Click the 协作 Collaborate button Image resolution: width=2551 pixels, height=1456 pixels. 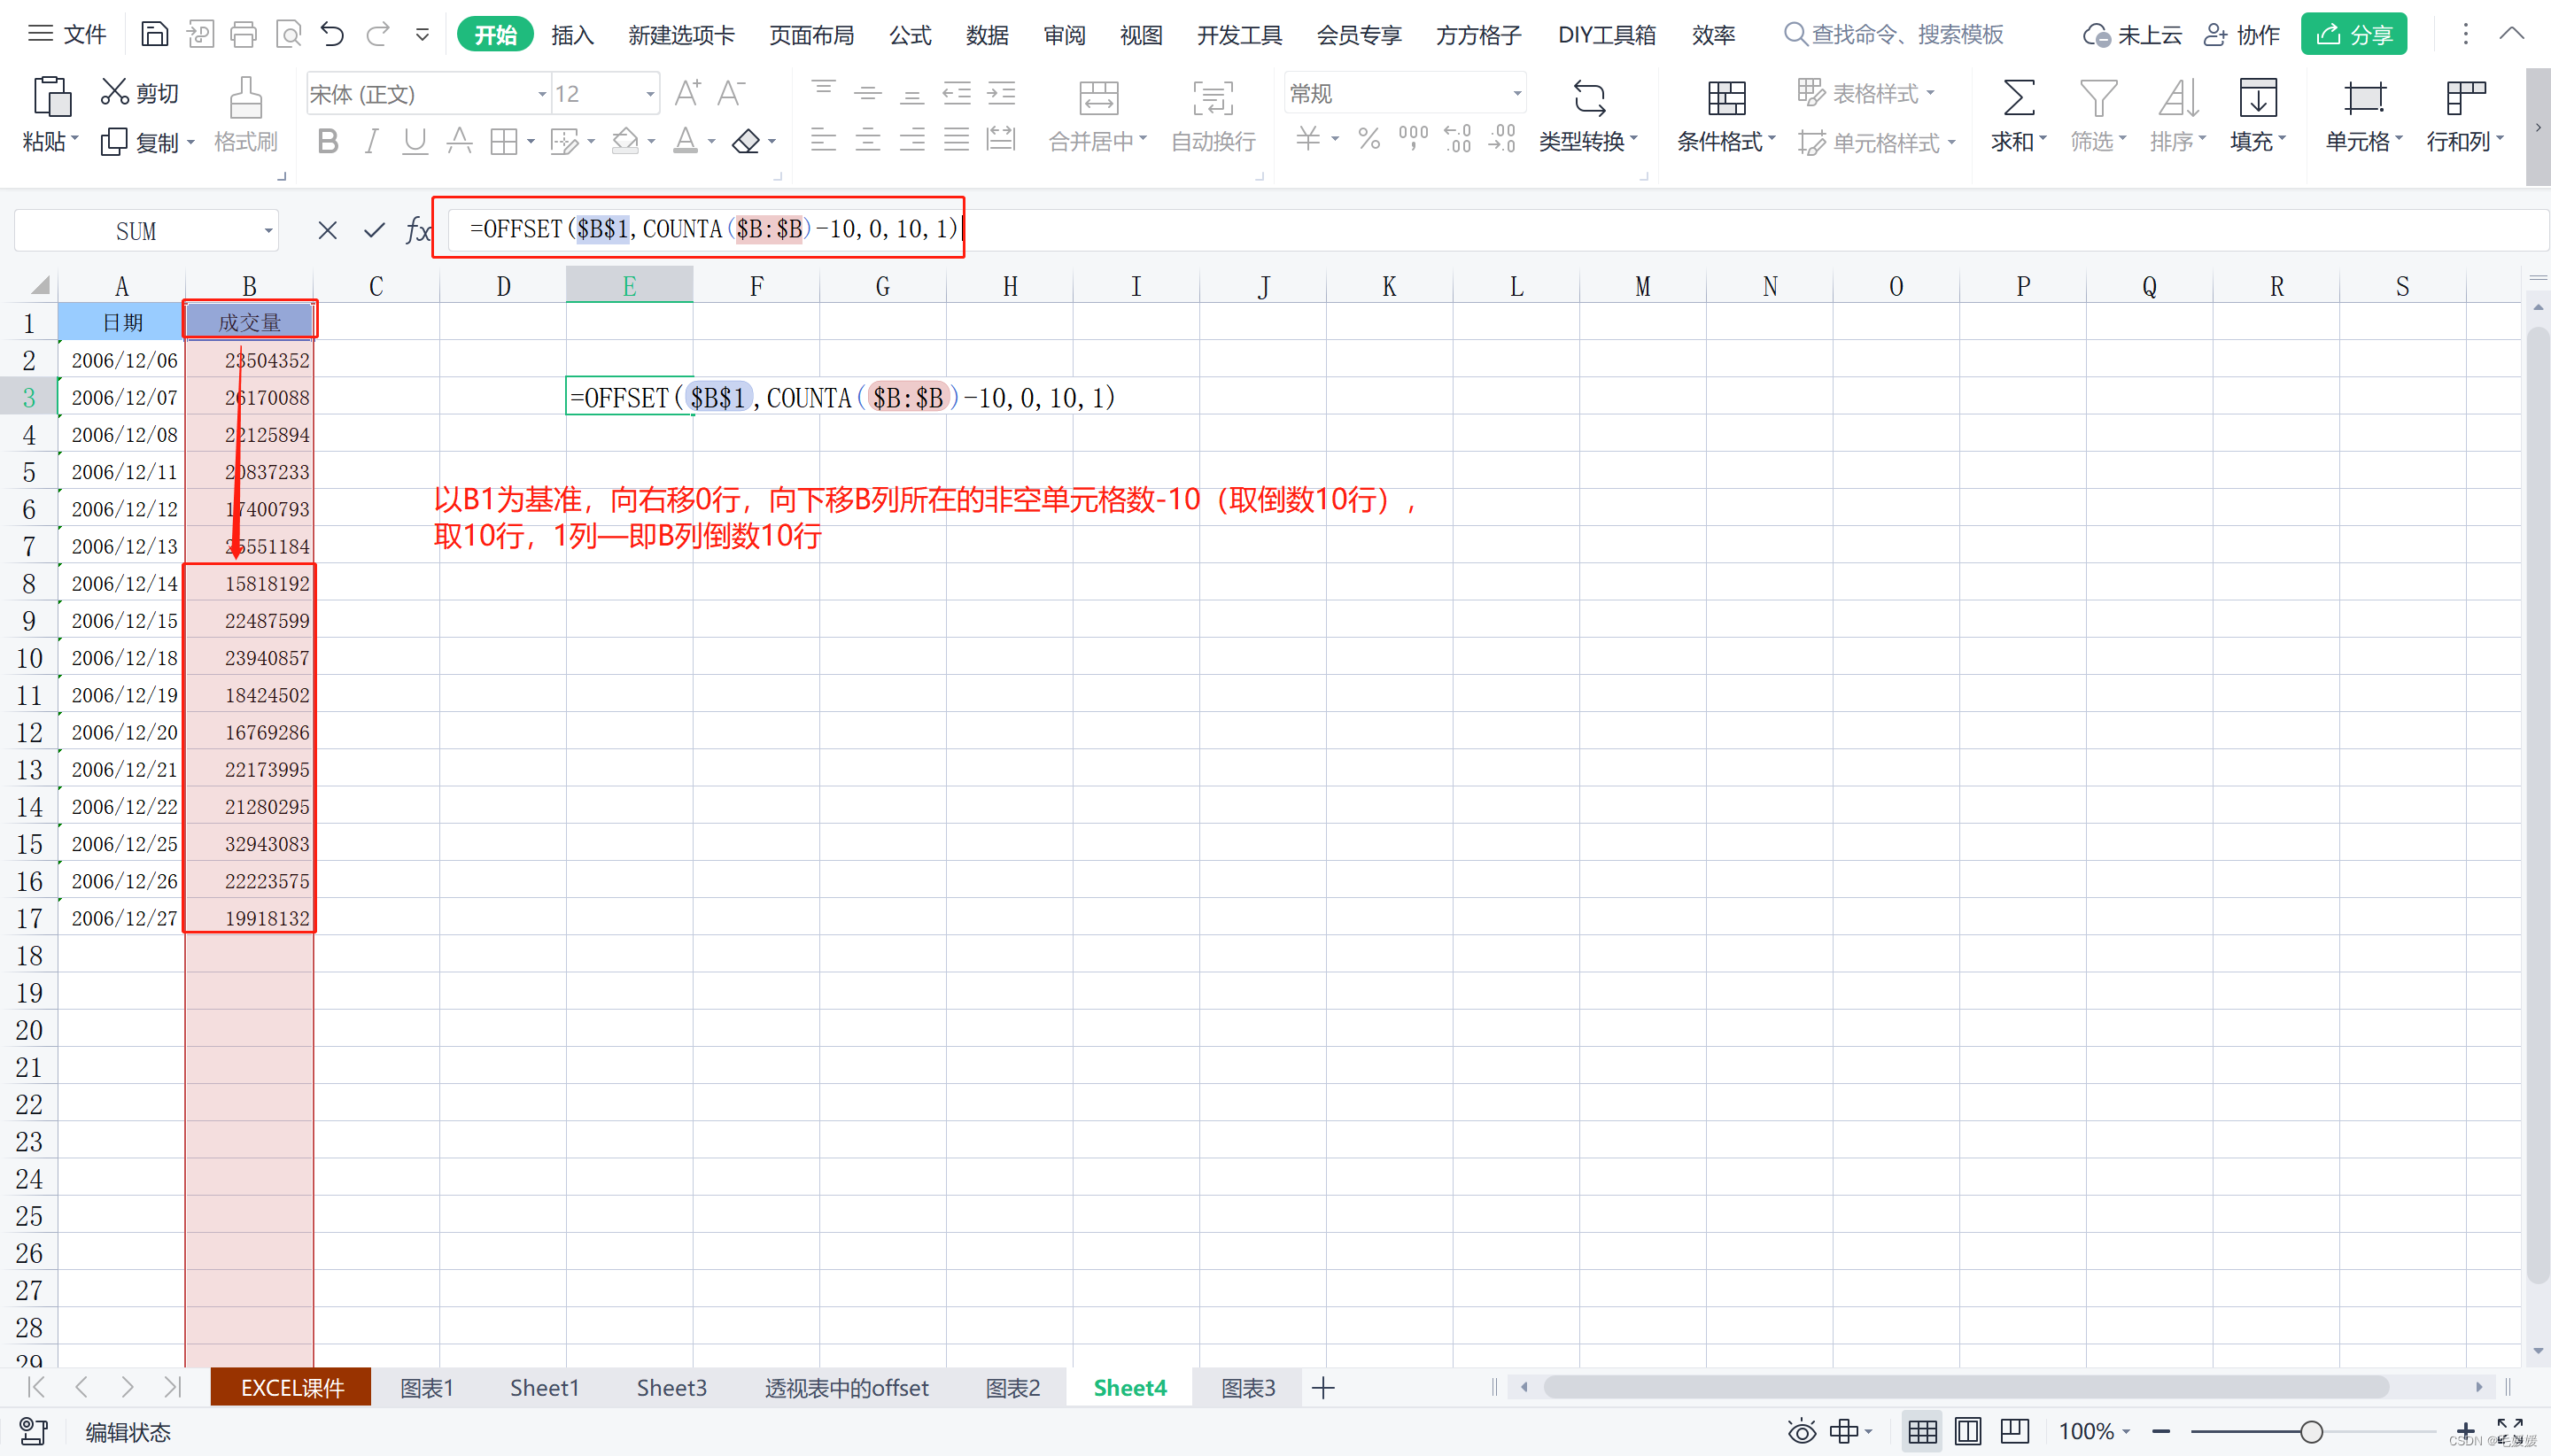2241,35
